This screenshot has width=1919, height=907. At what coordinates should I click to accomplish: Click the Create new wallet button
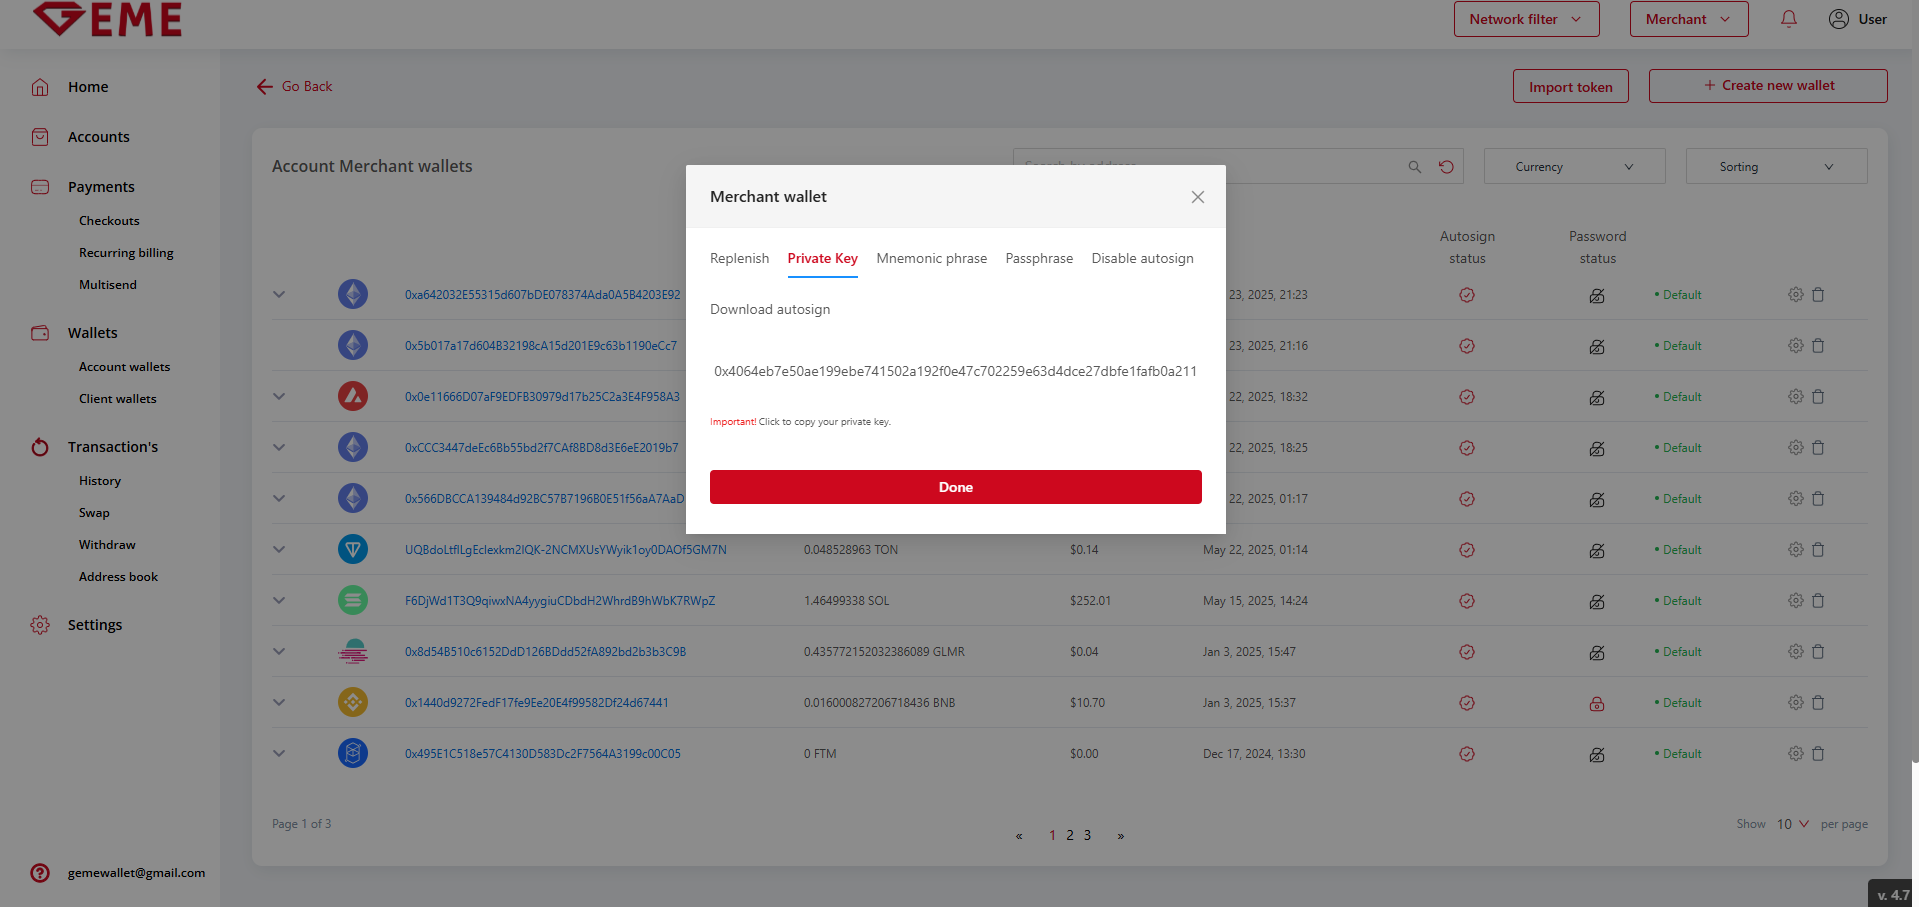tap(1767, 86)
